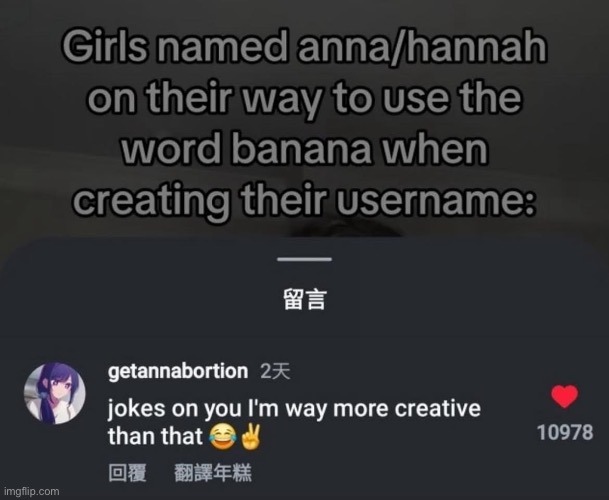The height and width of the screenshot is (500, 609).
Task: Click the 回覆 reply button
Action: click(x=127, y=473)
